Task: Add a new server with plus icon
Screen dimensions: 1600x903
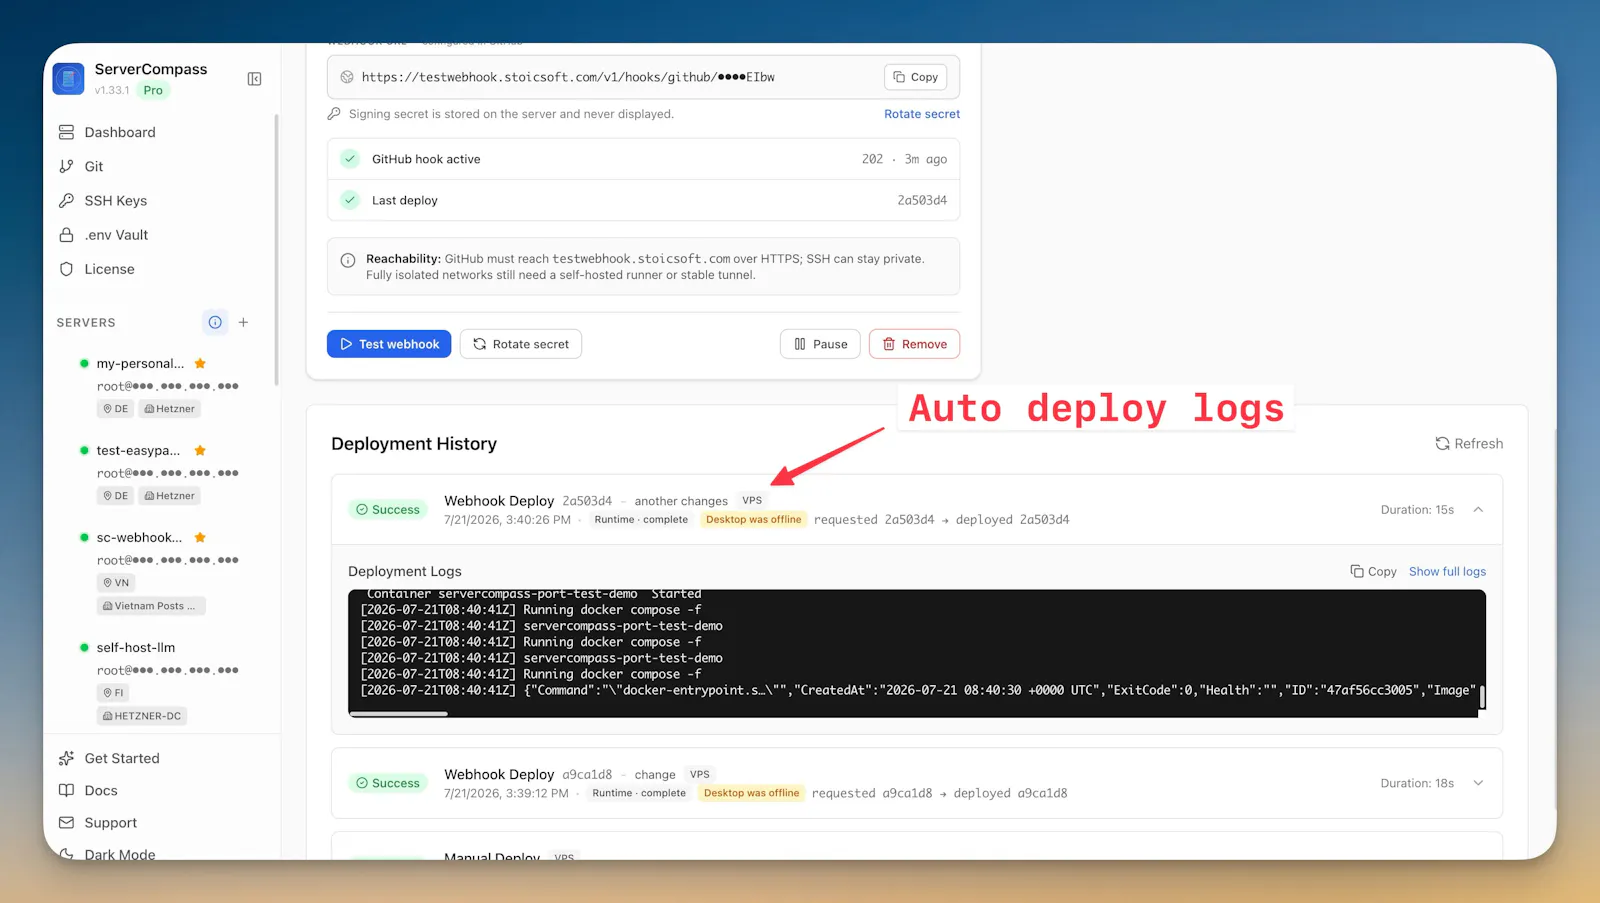Action: pos(243,322)
